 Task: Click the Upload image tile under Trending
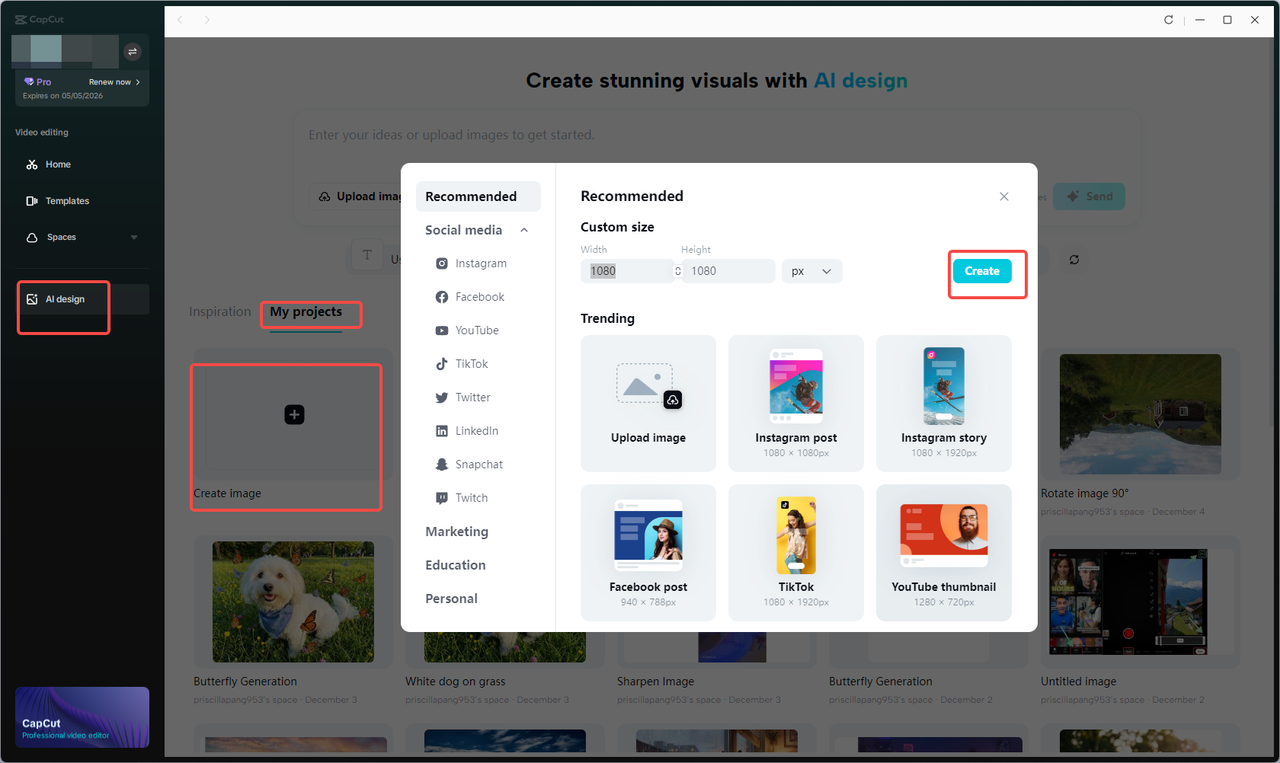[648, 403]
